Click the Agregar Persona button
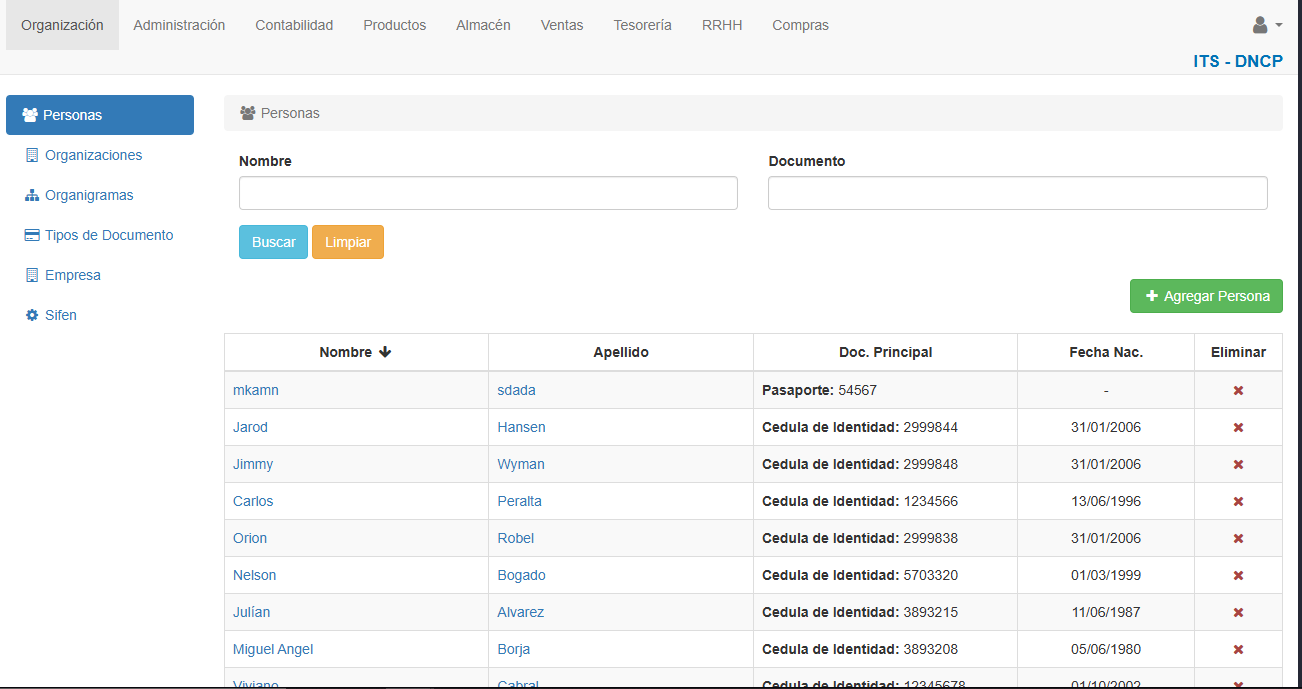The width and height of the screenshot is (1302, 689). (x=1206, y=296)
